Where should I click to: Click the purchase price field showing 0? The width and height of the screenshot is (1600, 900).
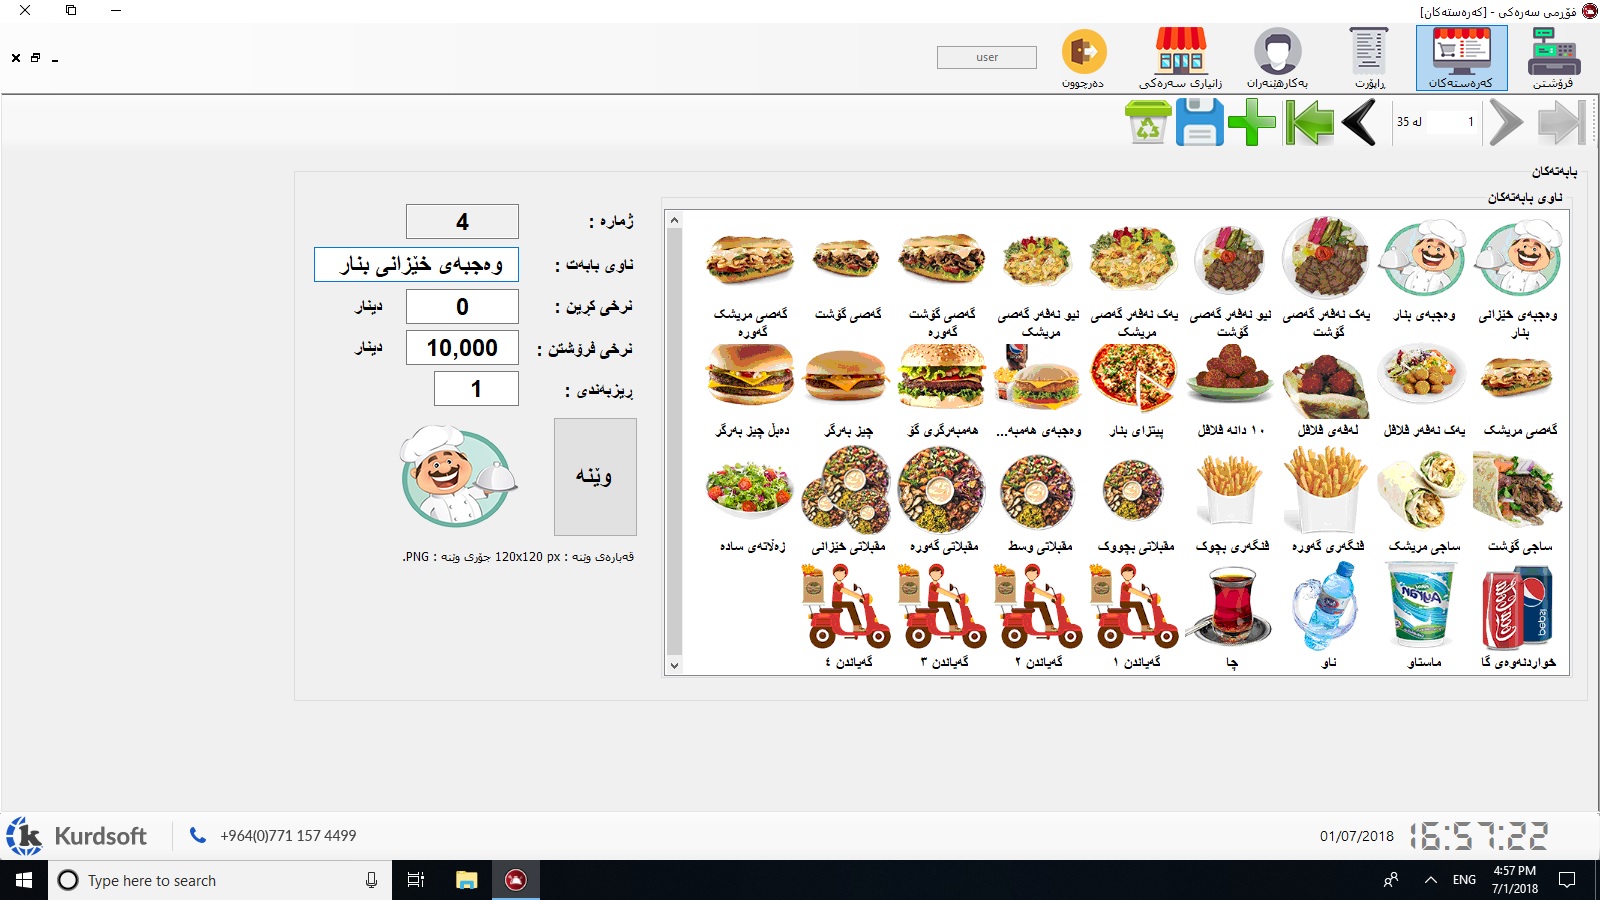click(462, 306)
